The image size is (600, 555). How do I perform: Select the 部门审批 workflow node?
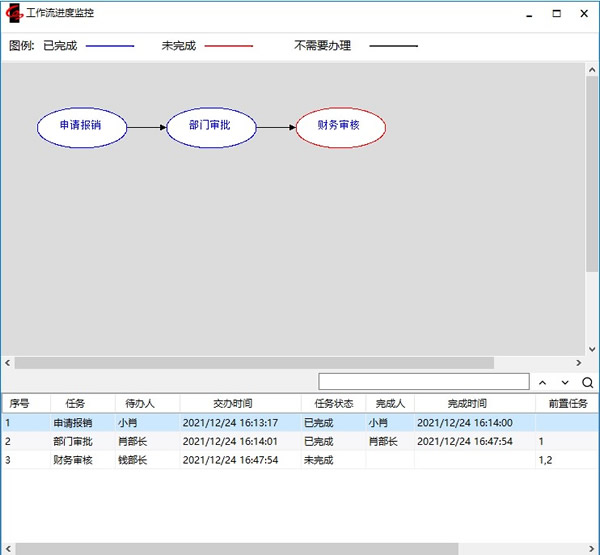[x=211, y=127]
